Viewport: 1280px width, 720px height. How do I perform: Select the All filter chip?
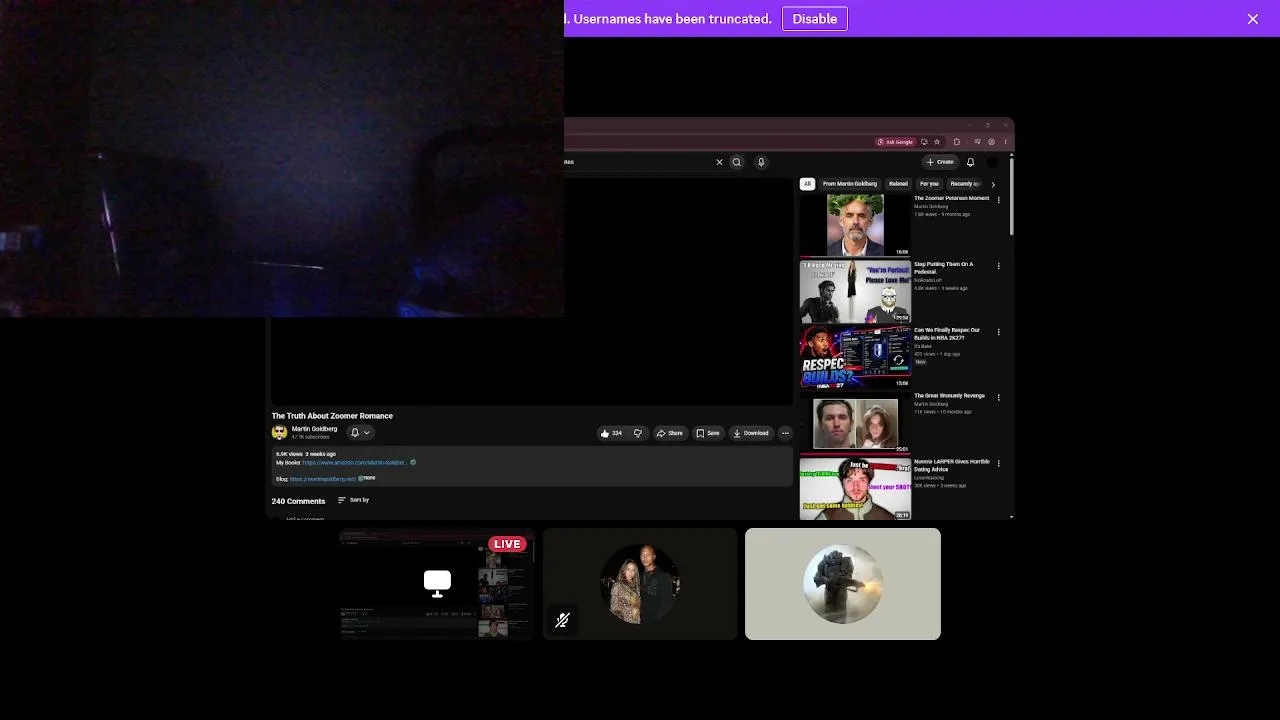(807, 184)
